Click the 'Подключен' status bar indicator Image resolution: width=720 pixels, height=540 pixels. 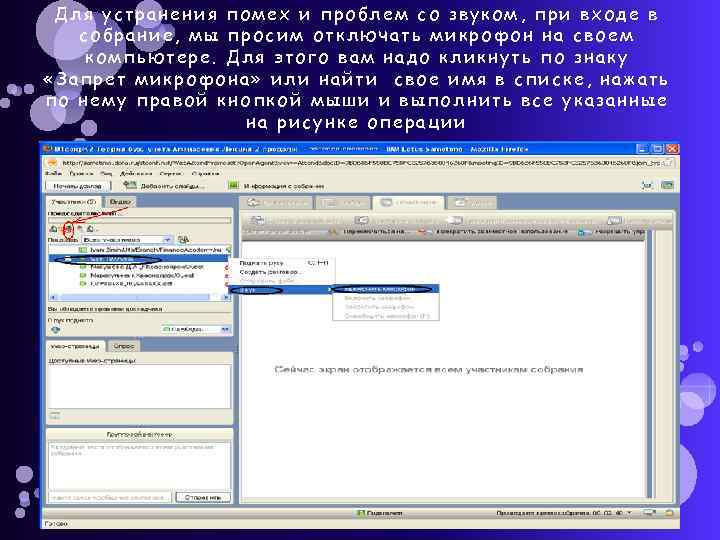pos(380,513)
